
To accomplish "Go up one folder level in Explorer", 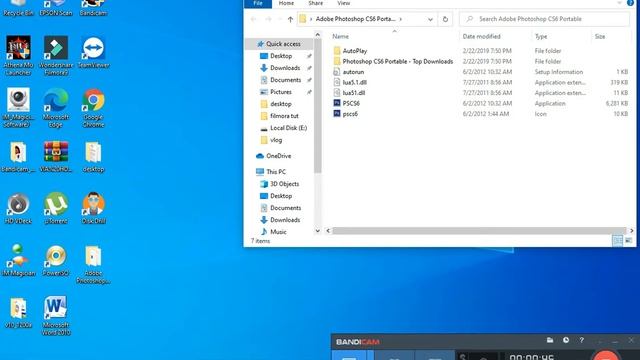I will point(290,19).
